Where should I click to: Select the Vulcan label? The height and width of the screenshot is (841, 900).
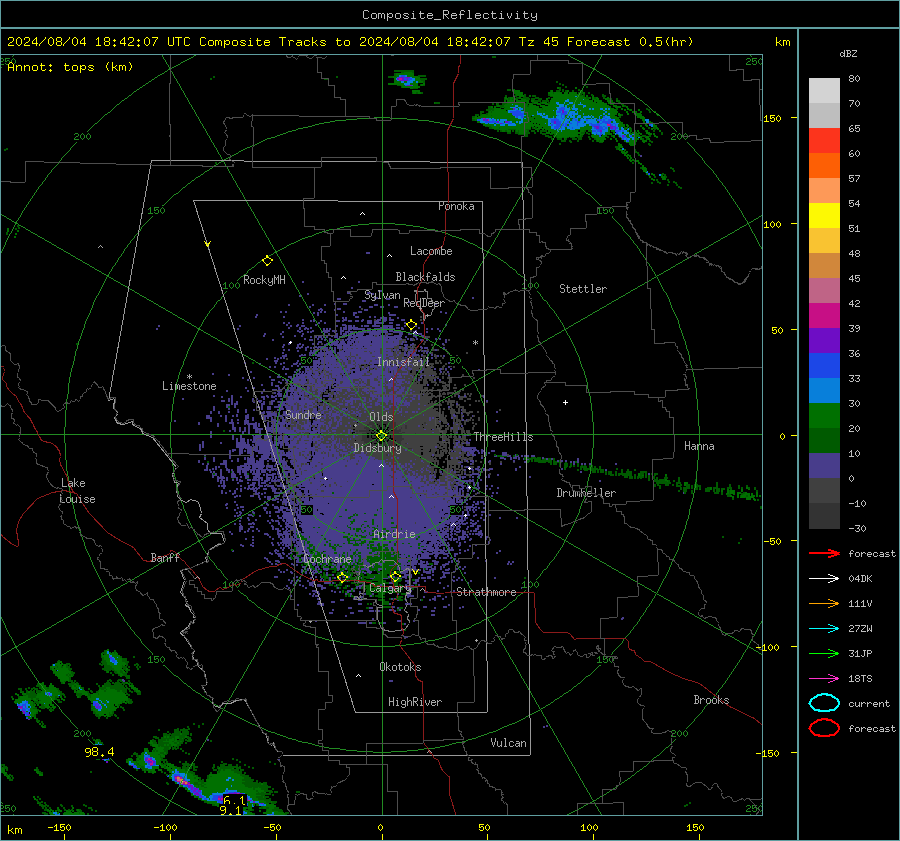coord(508,743)
